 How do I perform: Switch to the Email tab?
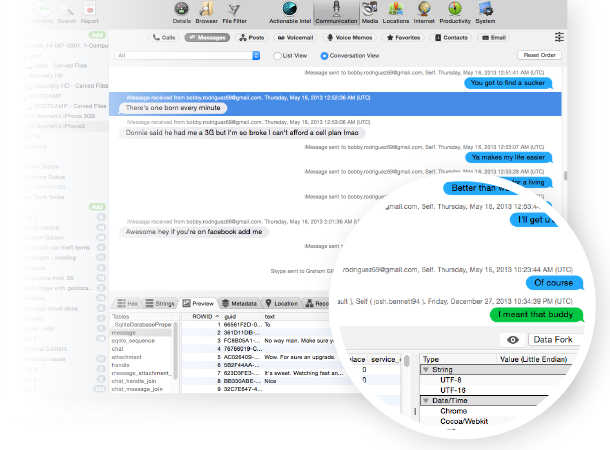click(x=494, y=38)
